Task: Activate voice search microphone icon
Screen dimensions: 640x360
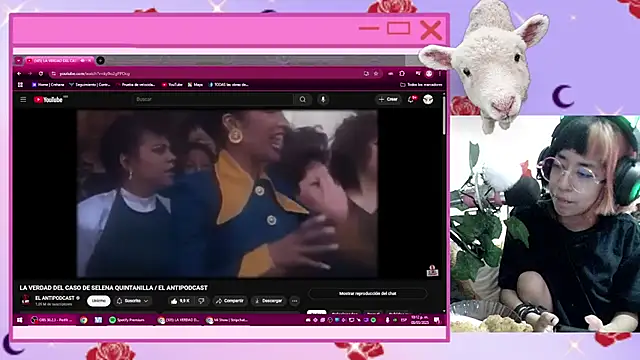Action: (323, 100)
